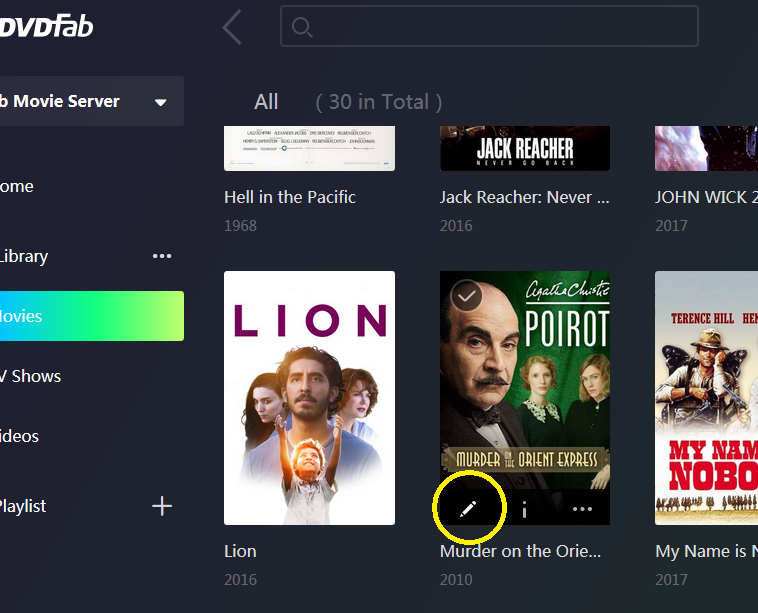Open the Library section
The image size is (758, 613).
tap(24, 256)
